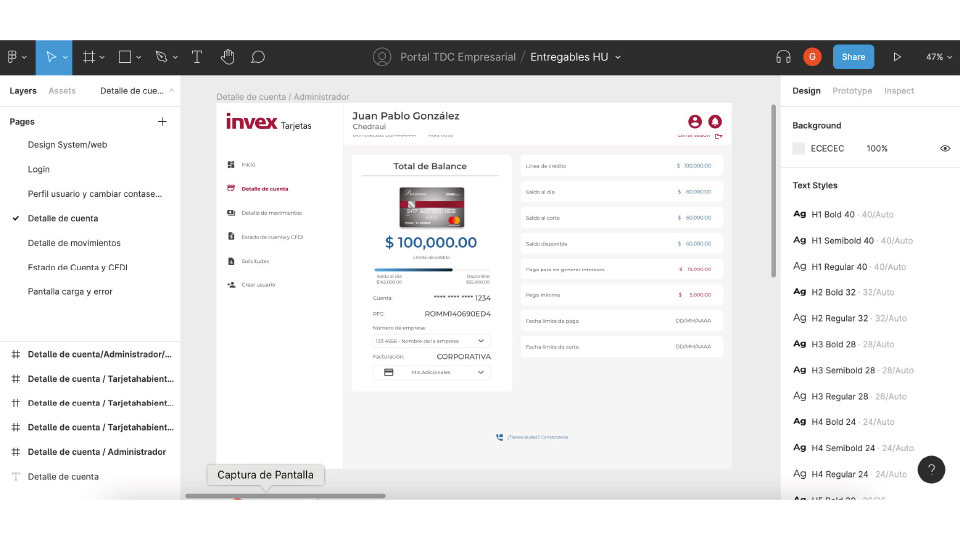960x540 pixels.
Task: Click the vertical canvas scrollbar
Action: click(x=773, y=191)
